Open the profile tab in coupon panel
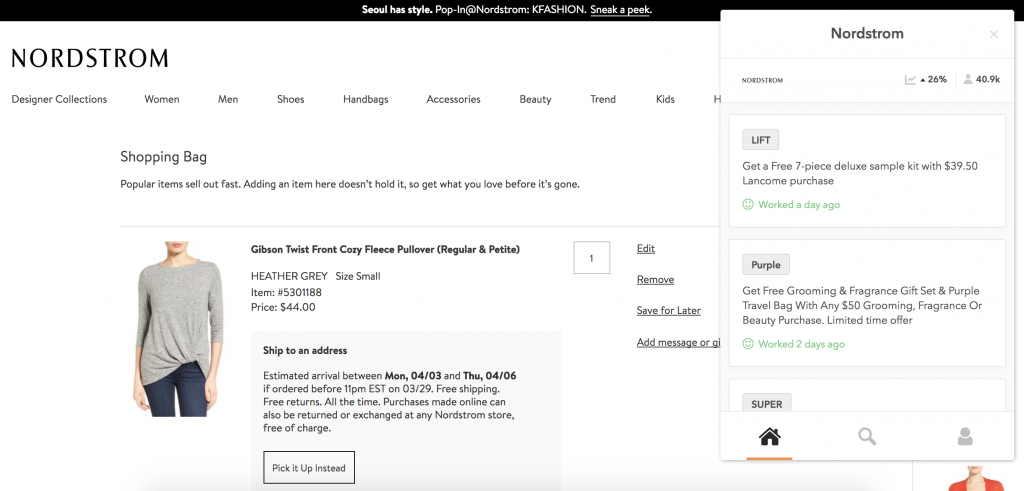Viewport: 1024px width, 491px height. 965,436
